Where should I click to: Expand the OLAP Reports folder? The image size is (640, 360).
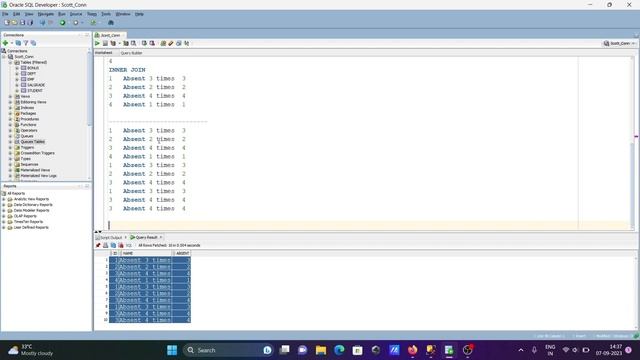click(x=4, y=216)
